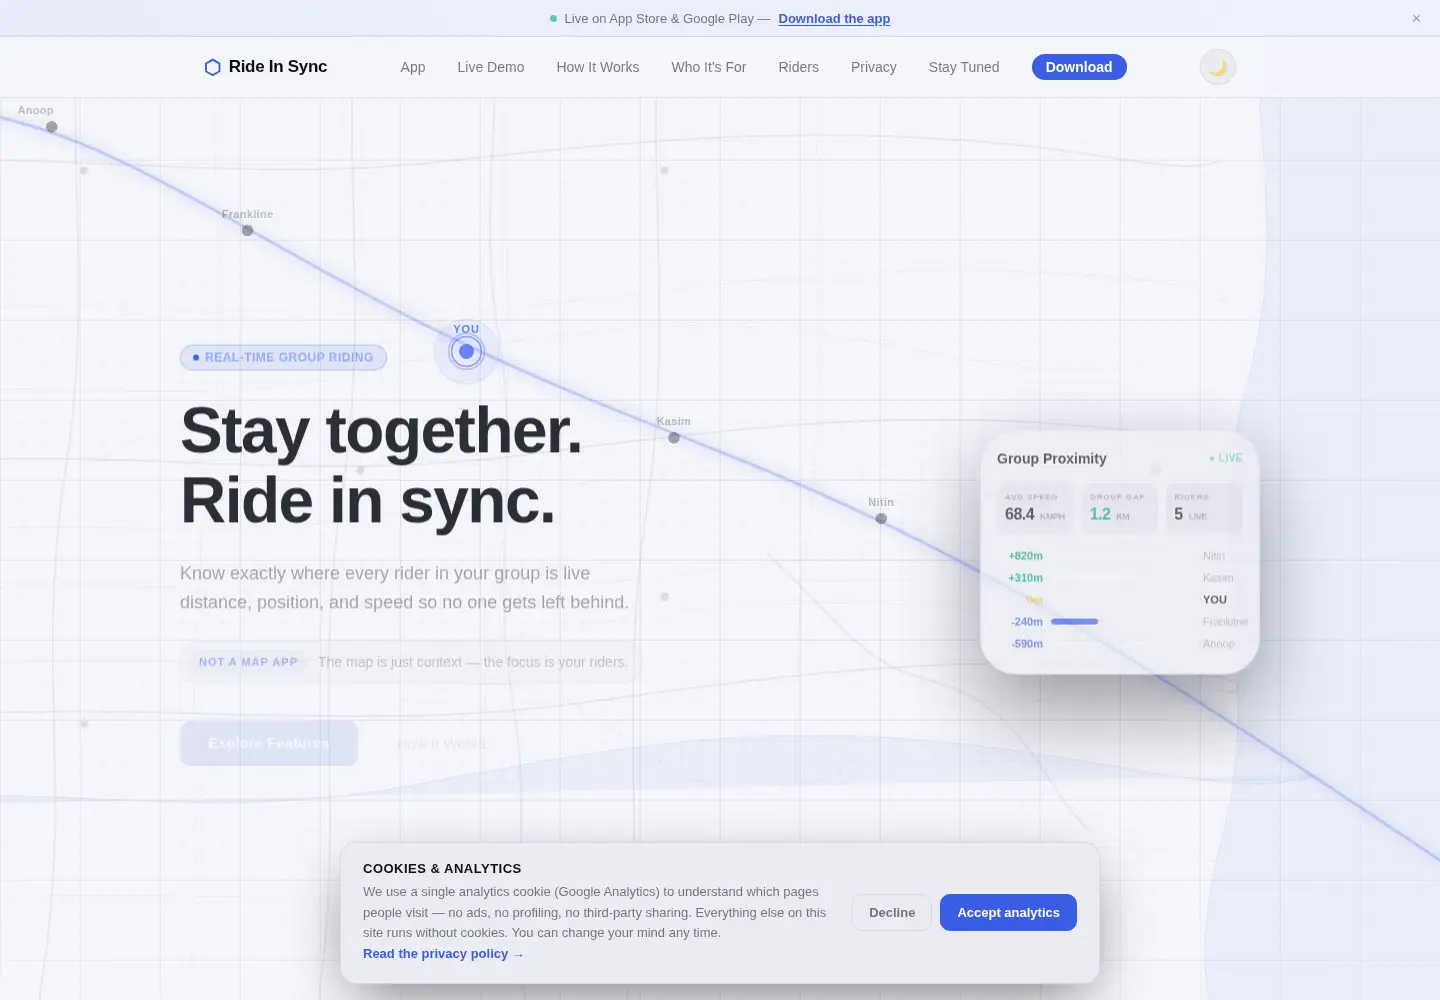Click the Explore Features button
Screen dimensions: 1440x1000
[x=269, y=743]
